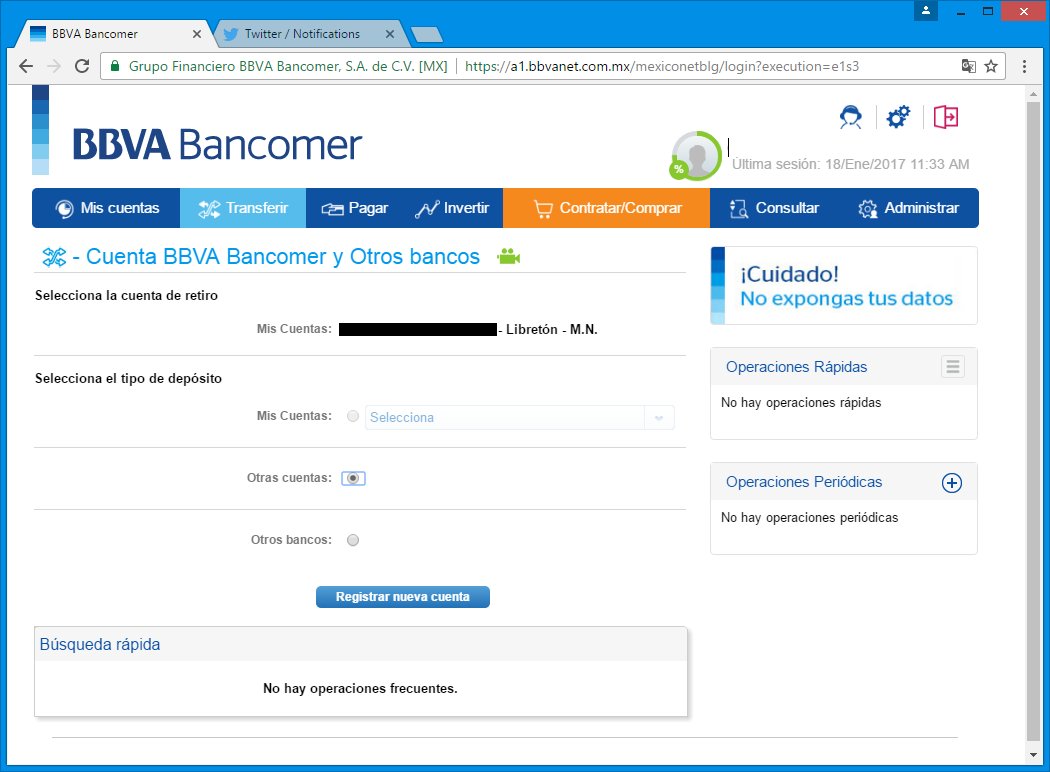Open a new browser tab

pos(426,34)
